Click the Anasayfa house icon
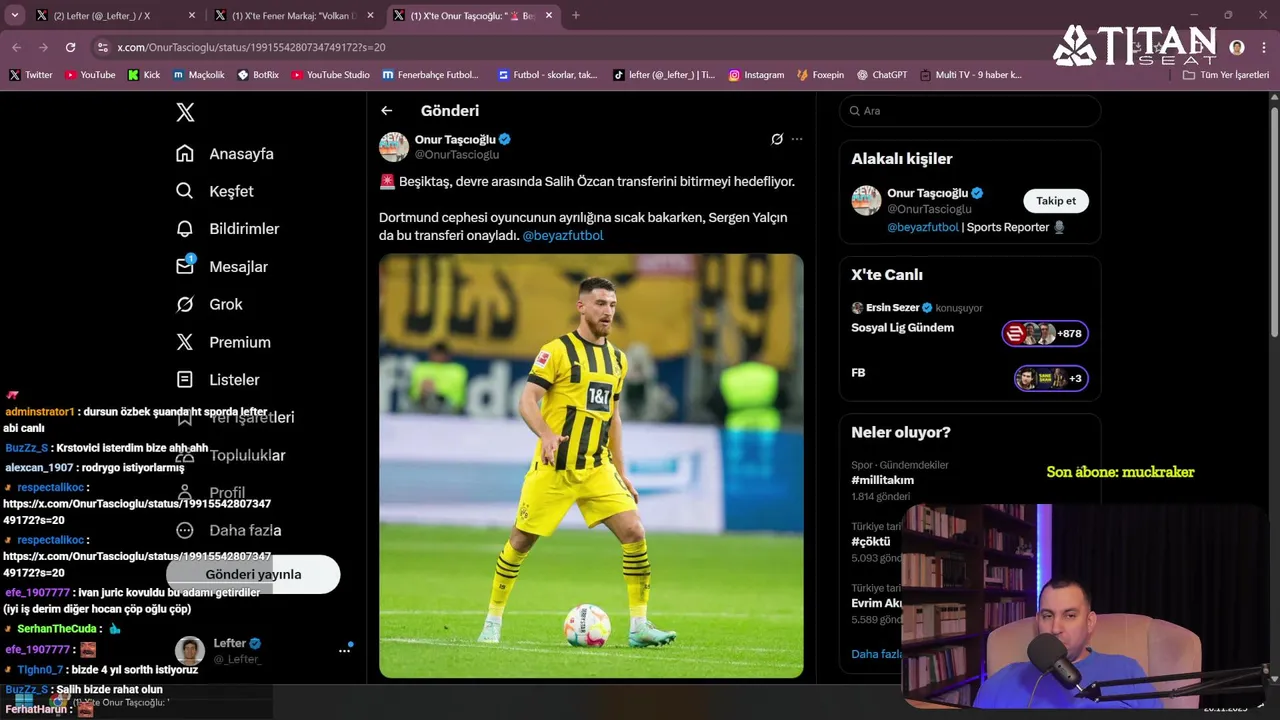This screenshot has width=1280, height=720. coord(185,153)
